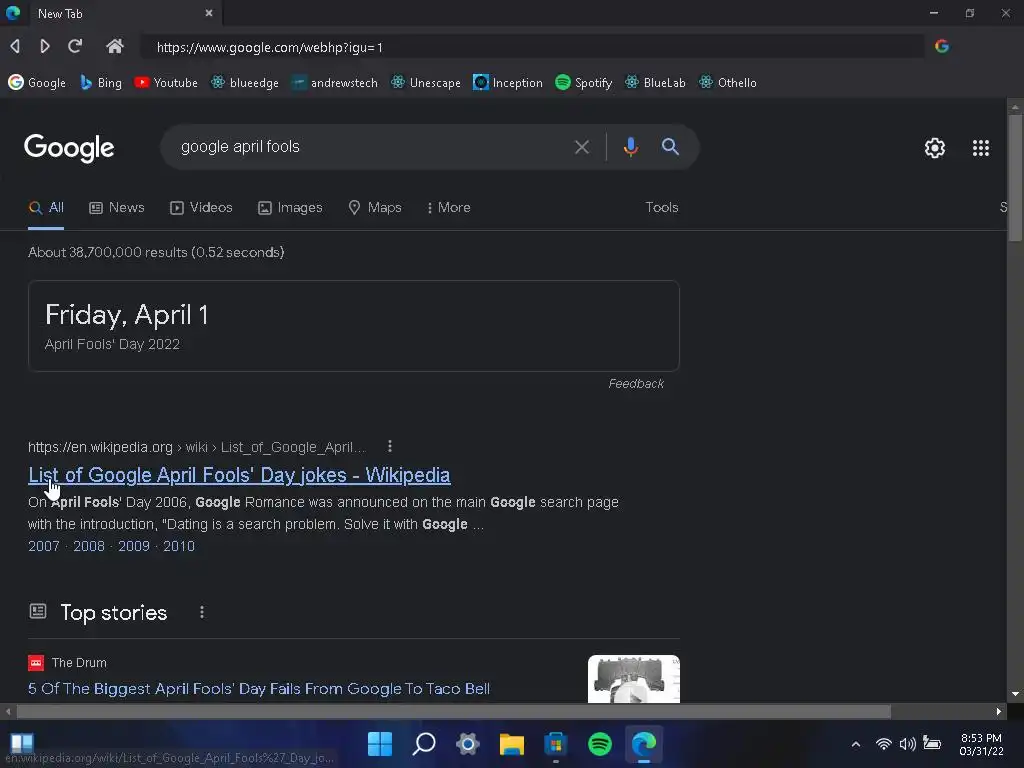Screen dimensions: 1024x768
Task: Open File Explorer from the taskbar
Action: [x=511, y=743]
